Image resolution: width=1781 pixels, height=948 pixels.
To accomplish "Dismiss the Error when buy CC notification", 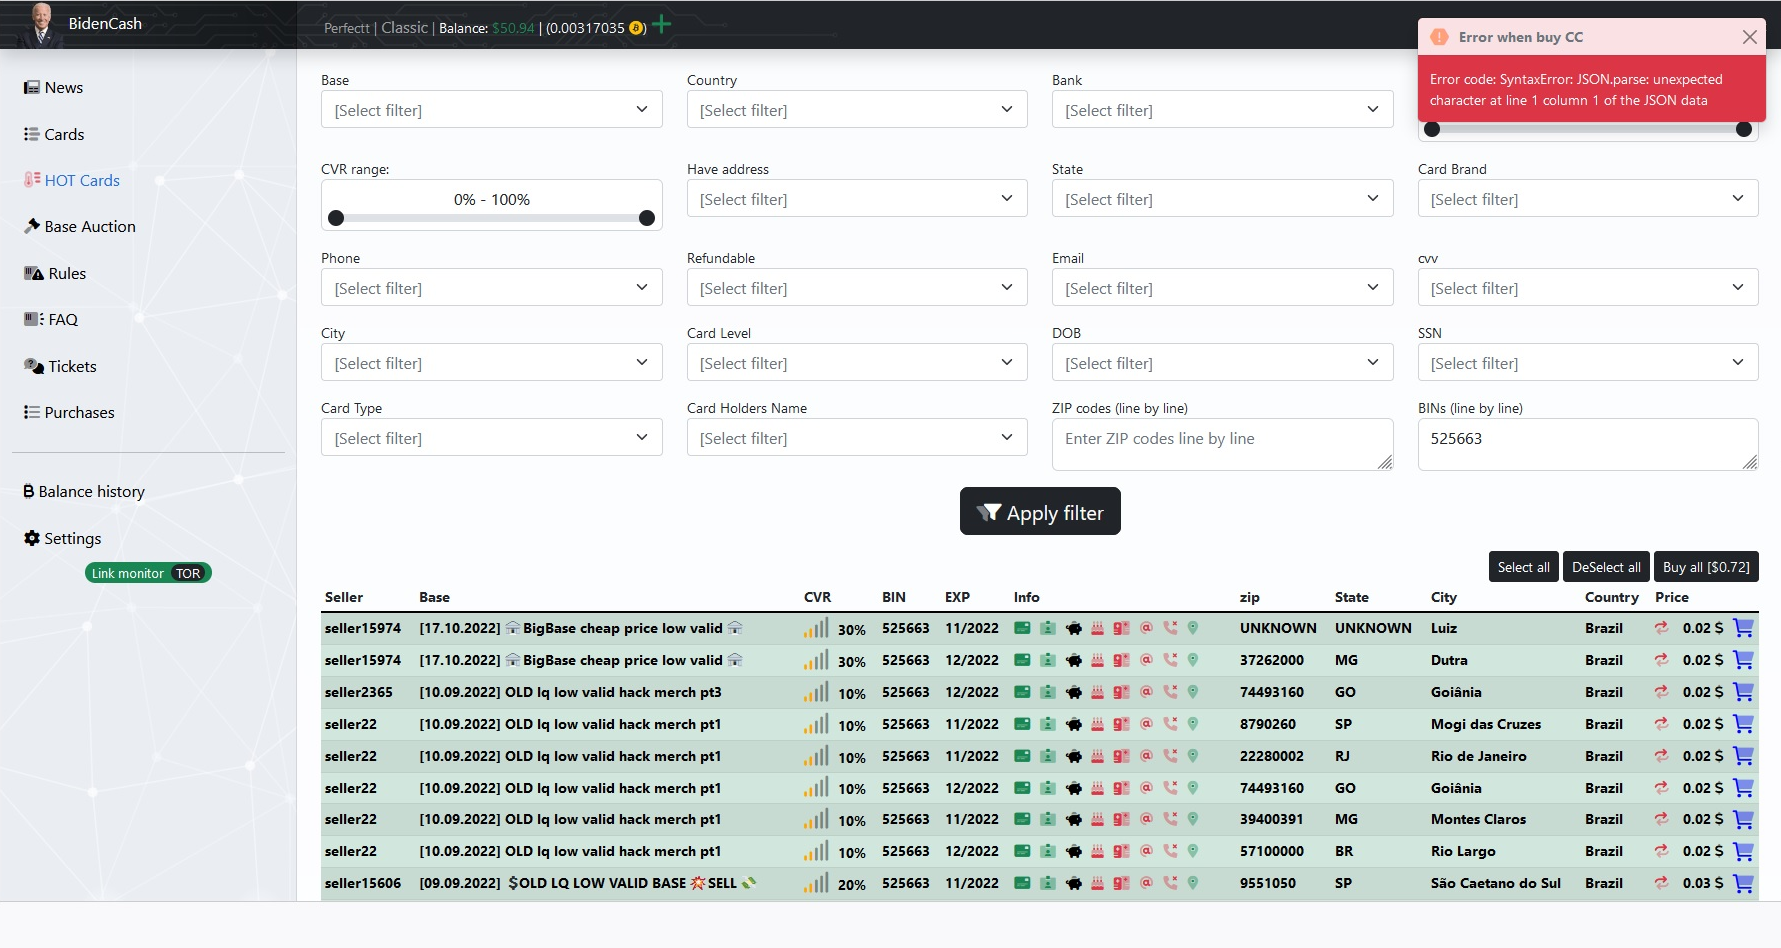I will click(x=1749, y=37).
